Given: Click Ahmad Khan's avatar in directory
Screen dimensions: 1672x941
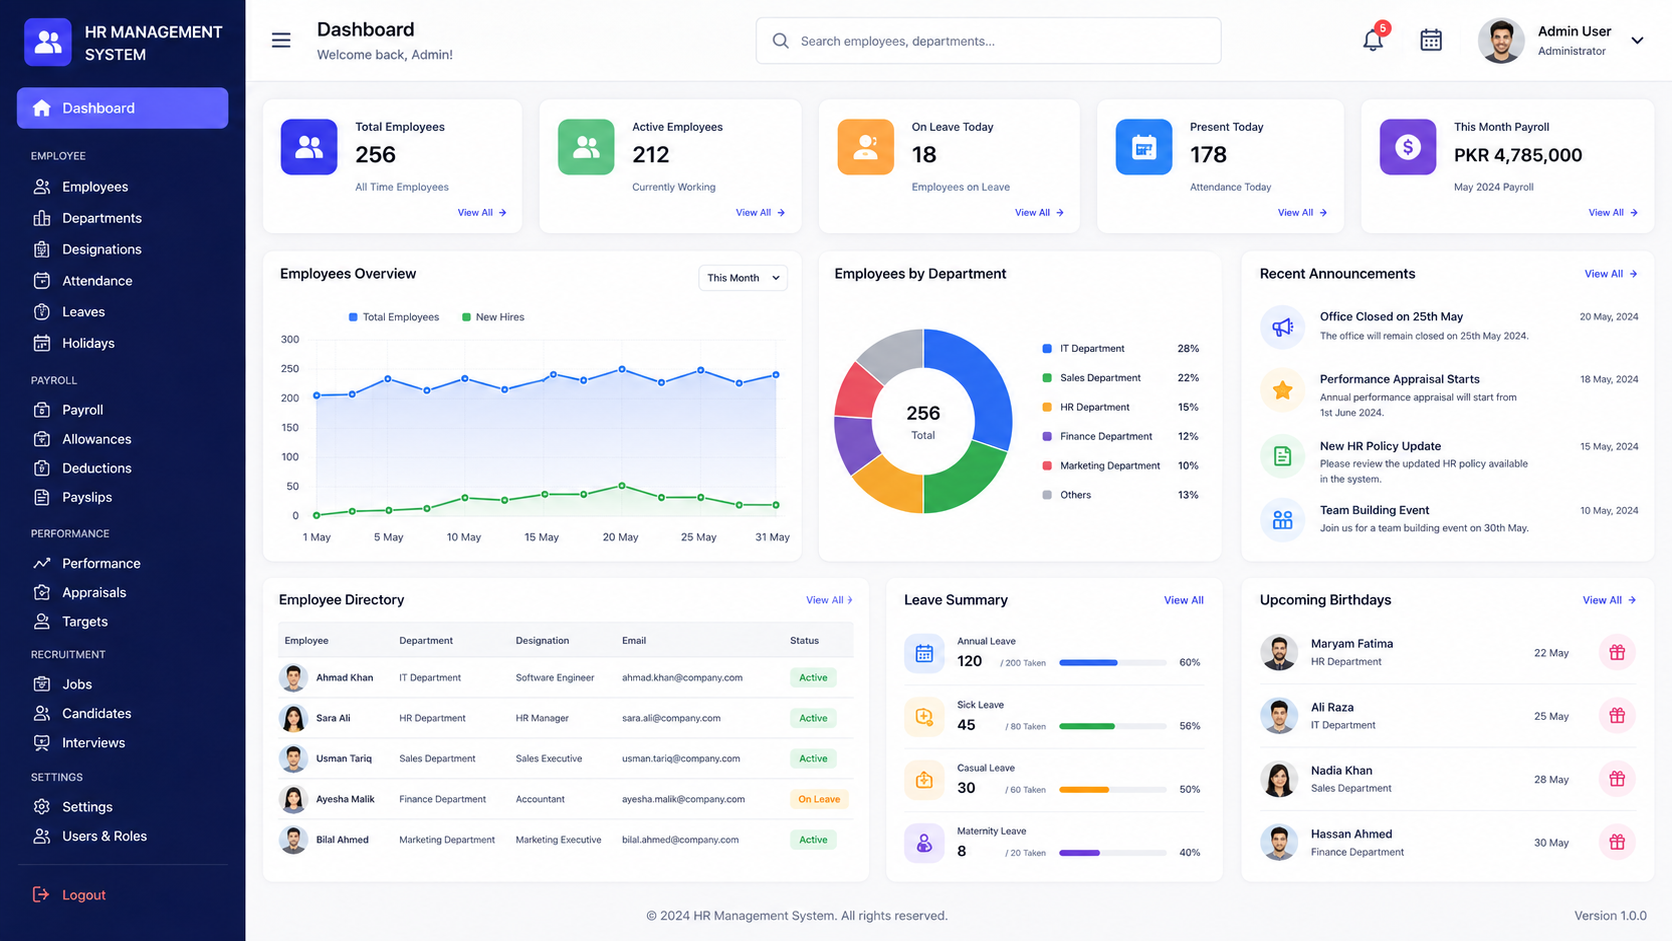Looking at the screenshot, I should pos(293,678).
